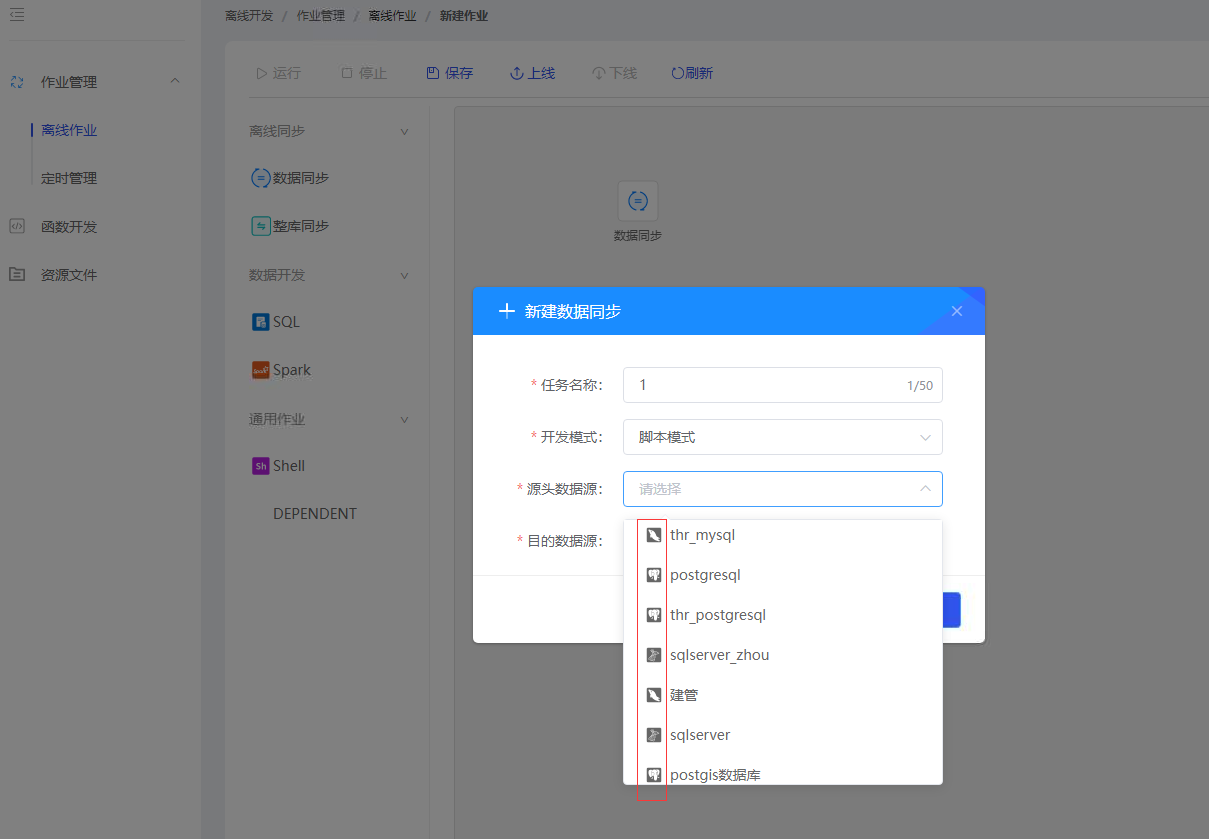Open 作业管理 breadcrumb link
Screen dimensions: 1209x839
320,15
